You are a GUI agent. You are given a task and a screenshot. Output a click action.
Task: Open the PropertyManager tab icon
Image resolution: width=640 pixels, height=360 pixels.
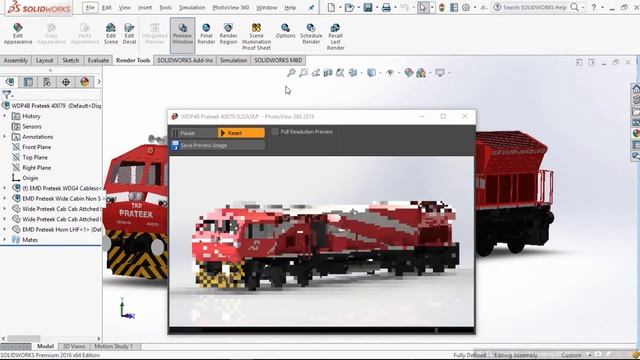pyautogui.click(x=28, y=82)
